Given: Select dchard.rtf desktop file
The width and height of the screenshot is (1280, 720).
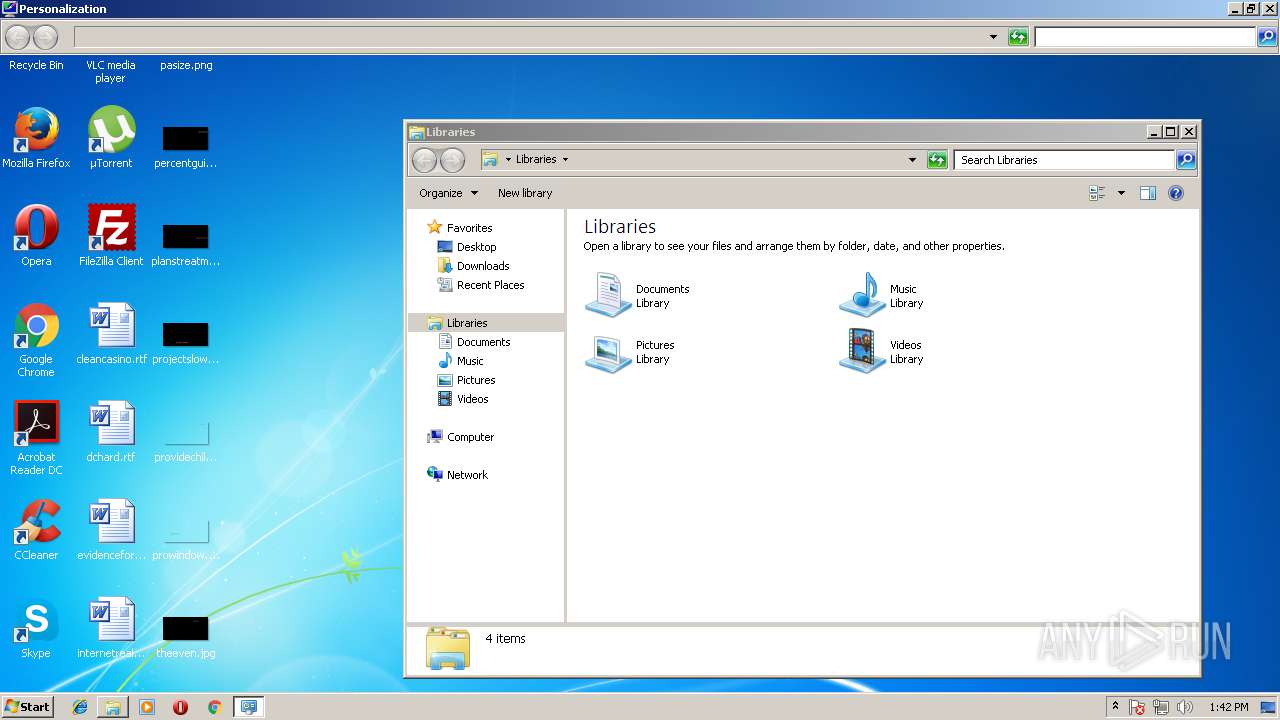Looking at the screenshot, I should (111, 432).
